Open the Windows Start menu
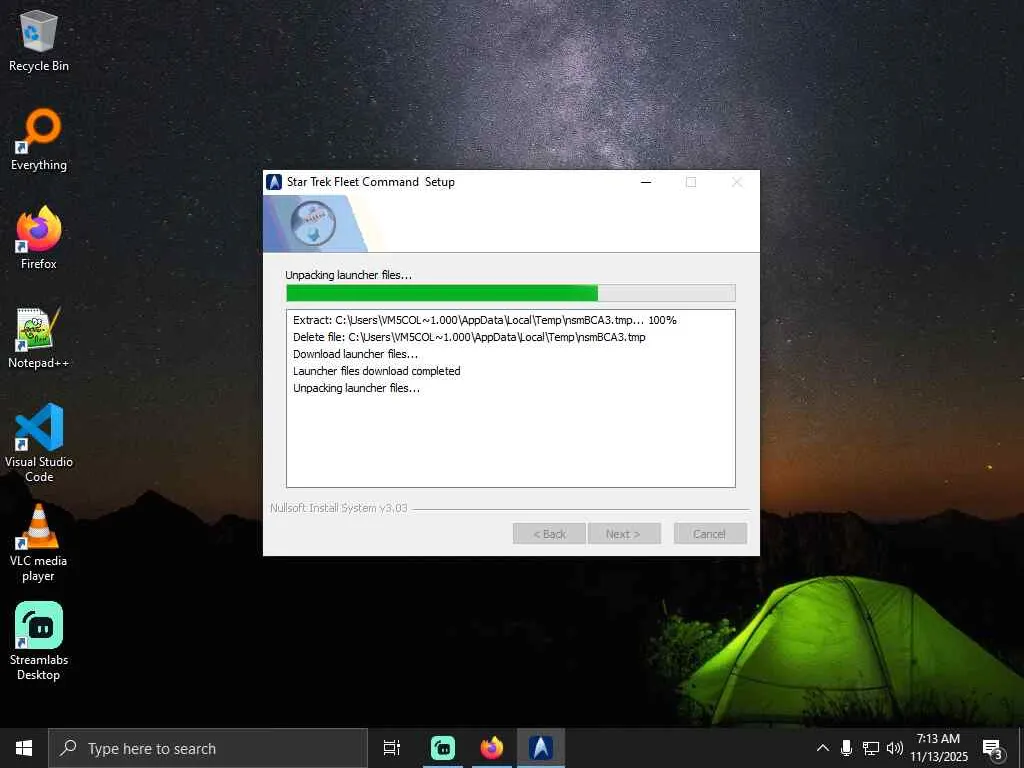 tap(24, 748)
